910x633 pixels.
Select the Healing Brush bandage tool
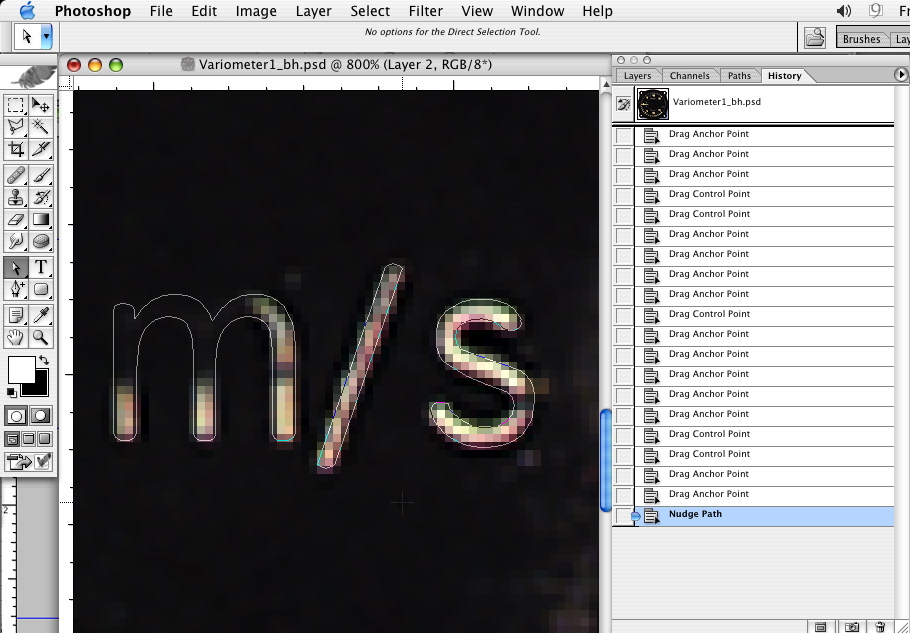tap(16, 175)
